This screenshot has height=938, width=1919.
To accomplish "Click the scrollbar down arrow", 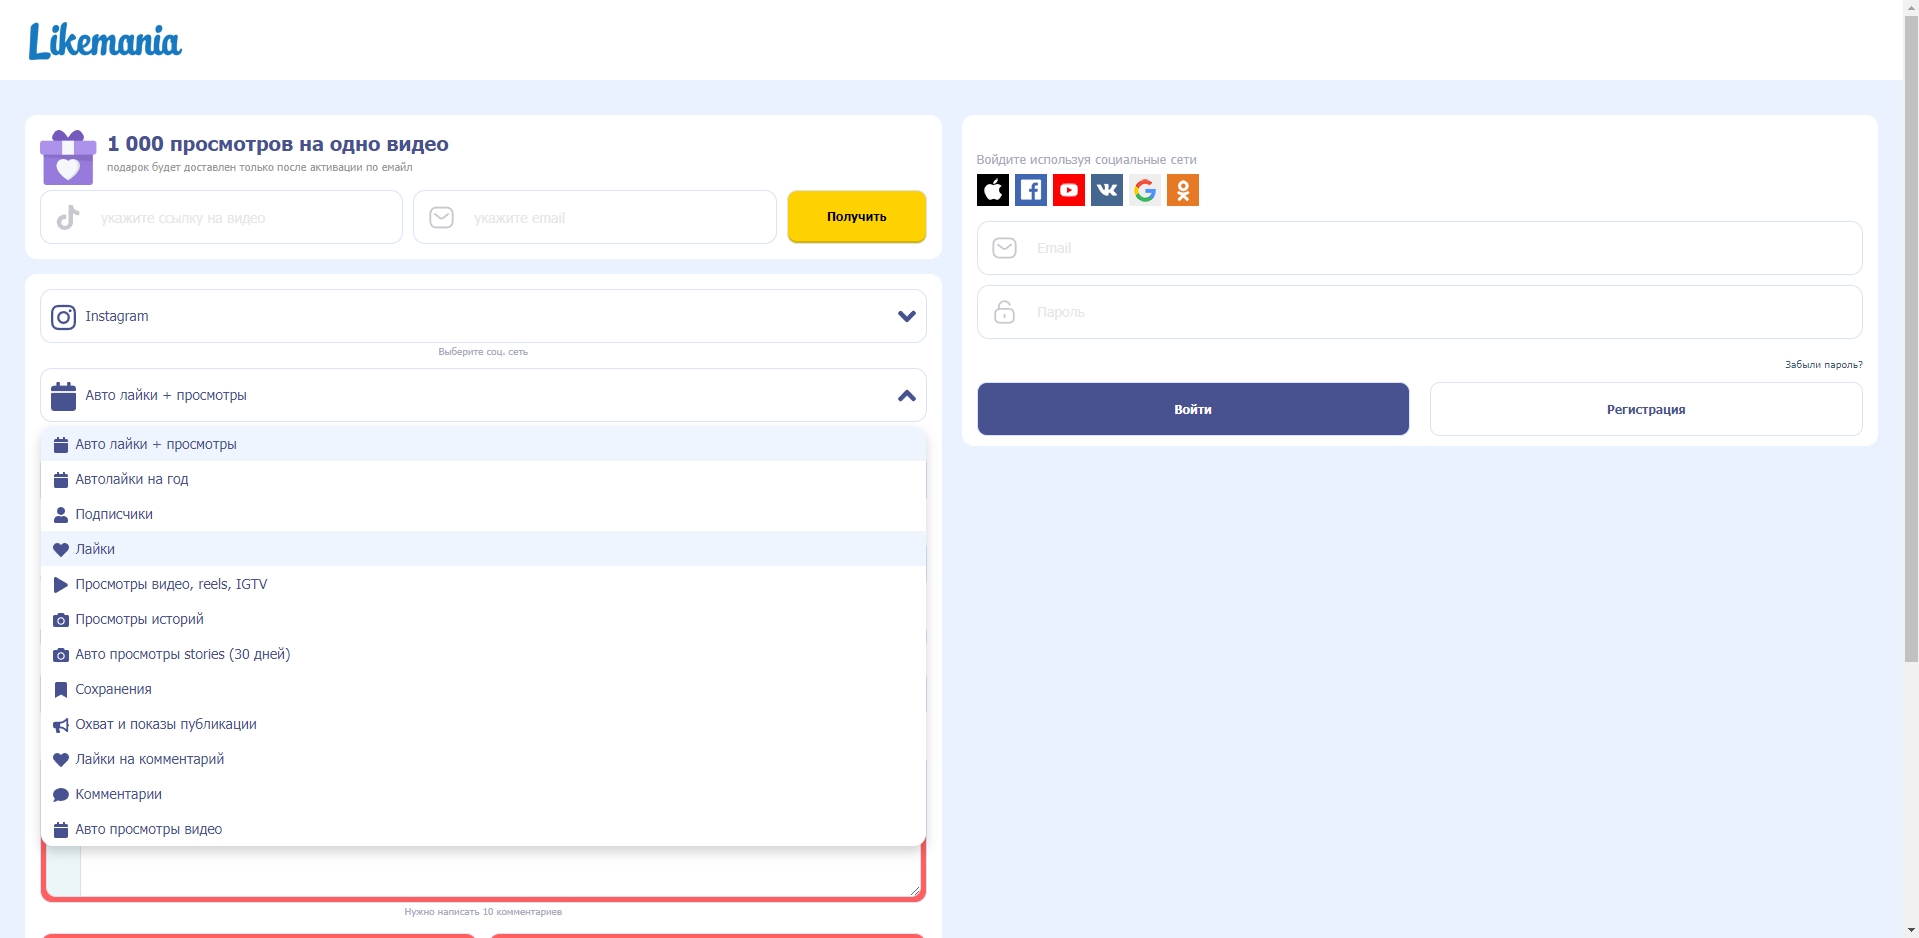I will [1911, 930].
